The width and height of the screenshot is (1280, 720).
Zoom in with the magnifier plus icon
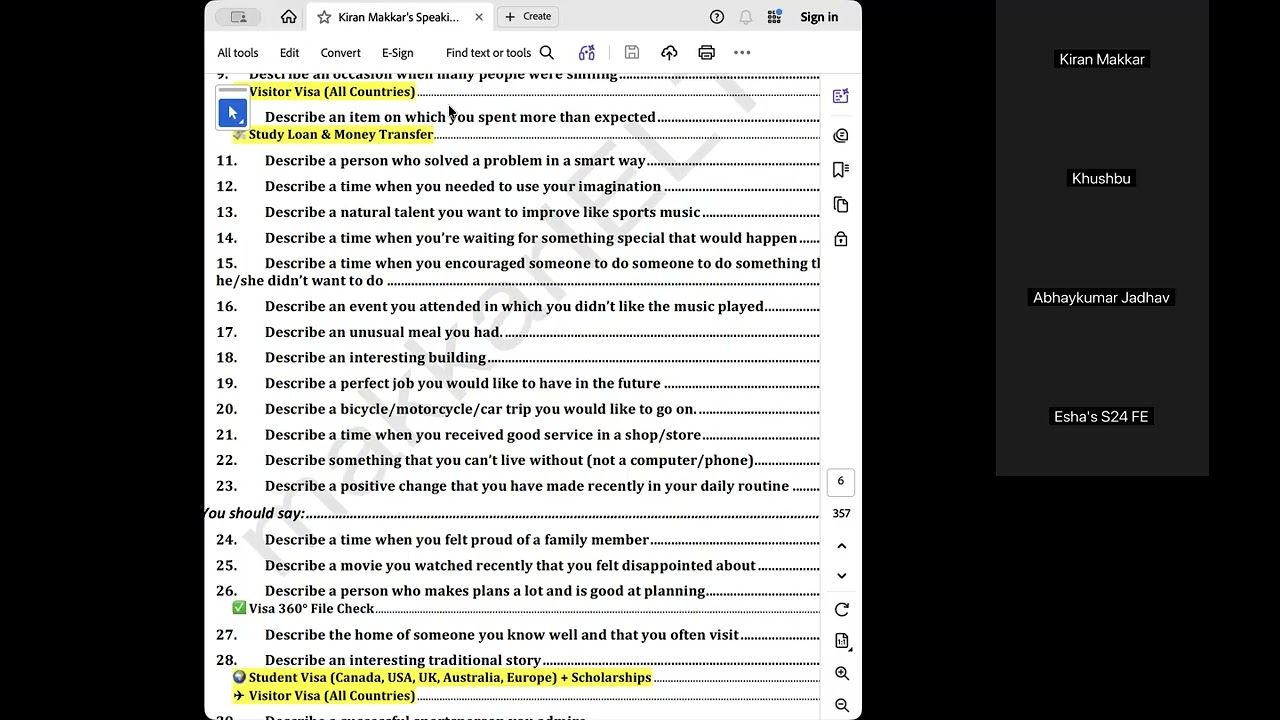tap(841, 674)
